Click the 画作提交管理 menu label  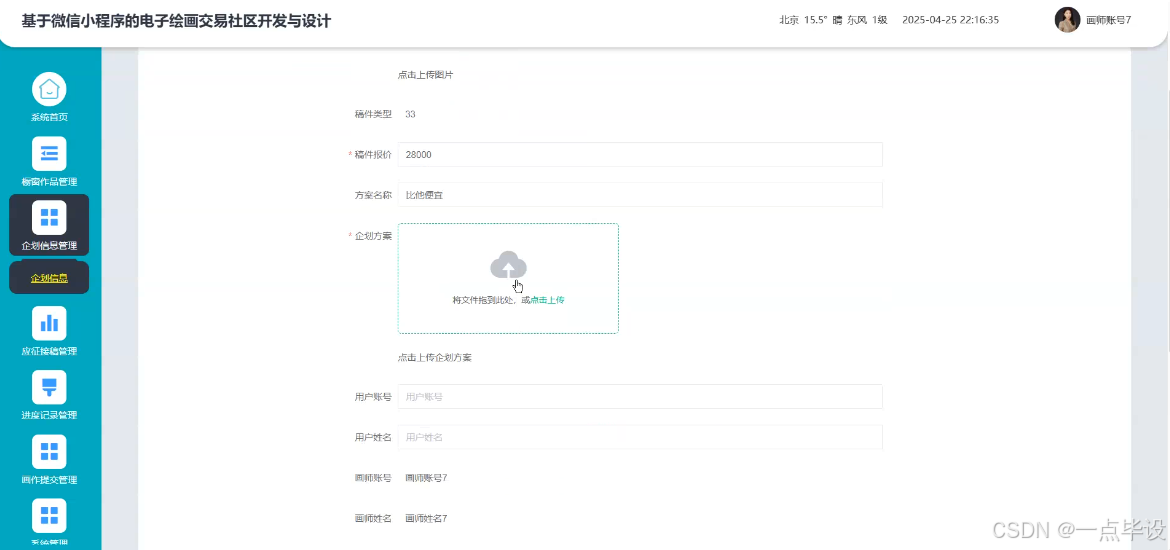point(49,479)
